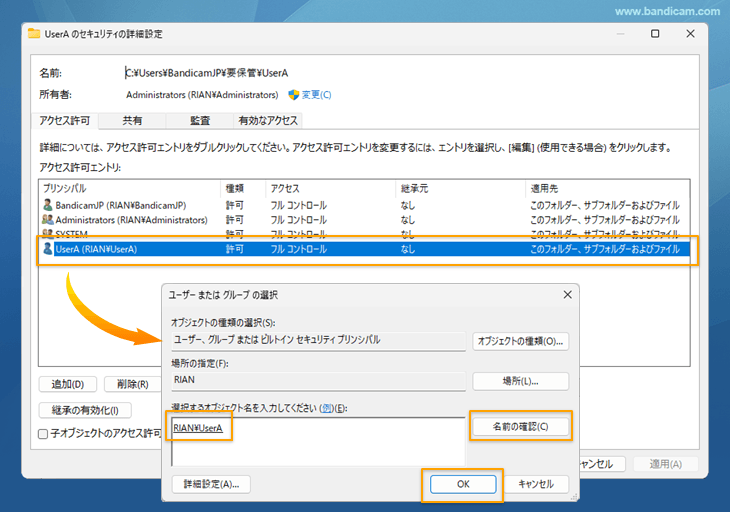Image resolution: width=730 pixels, height=512 pixels.
Task: Open the 有効なアクセス tab
Action: 268,121
